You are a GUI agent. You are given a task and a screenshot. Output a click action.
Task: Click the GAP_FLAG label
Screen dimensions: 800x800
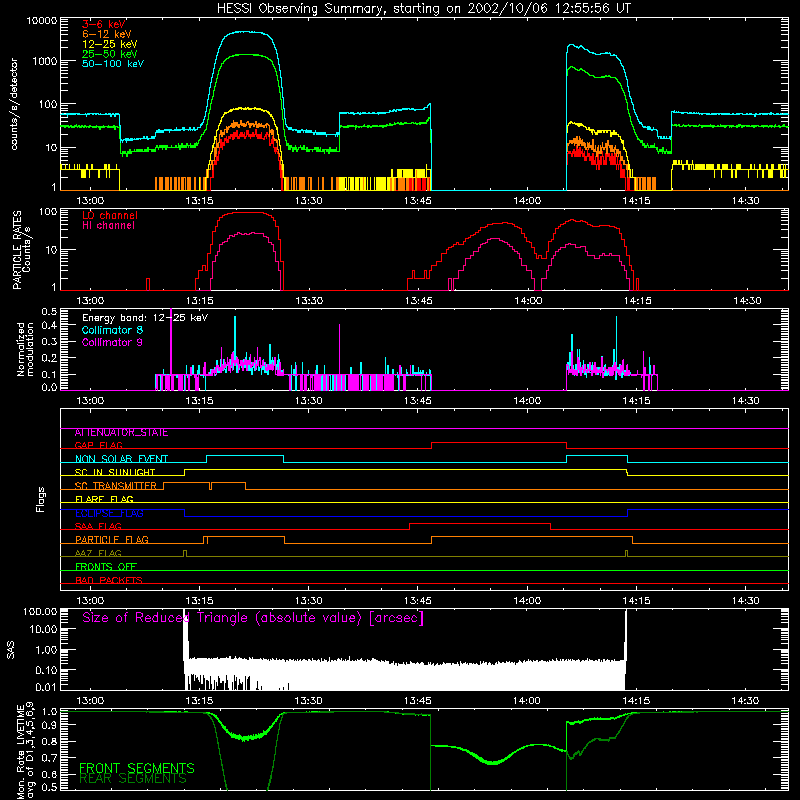click(x=98, y=445)
